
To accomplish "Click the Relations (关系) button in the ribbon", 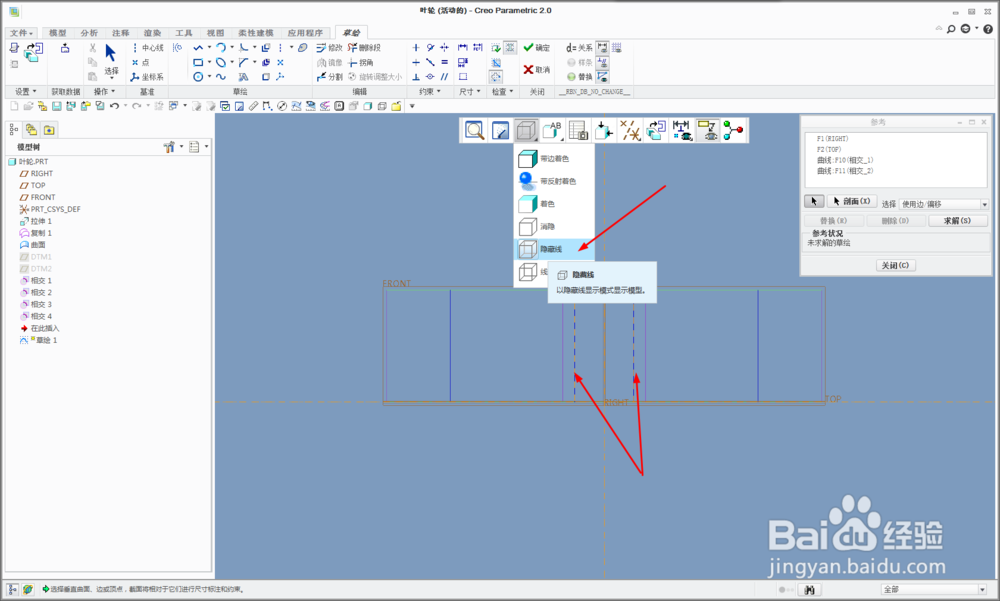I will pyautogui.click(x=579, y=48).
